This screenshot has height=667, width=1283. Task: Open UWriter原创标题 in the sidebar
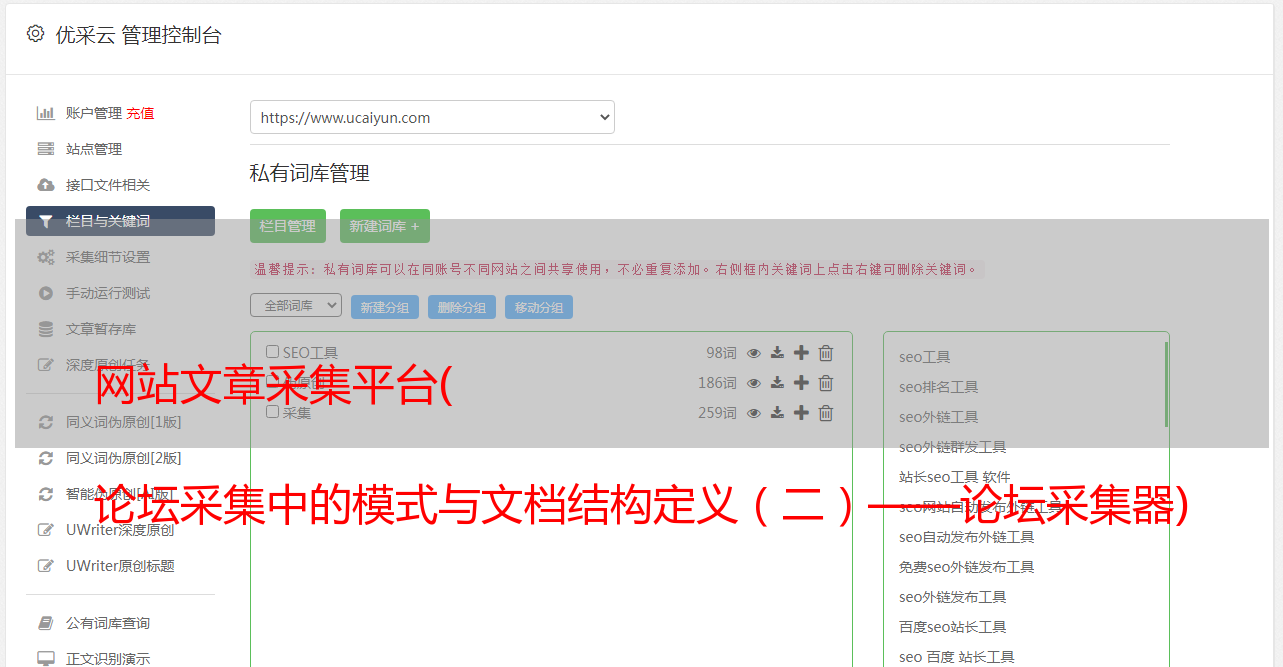(120, 566)
